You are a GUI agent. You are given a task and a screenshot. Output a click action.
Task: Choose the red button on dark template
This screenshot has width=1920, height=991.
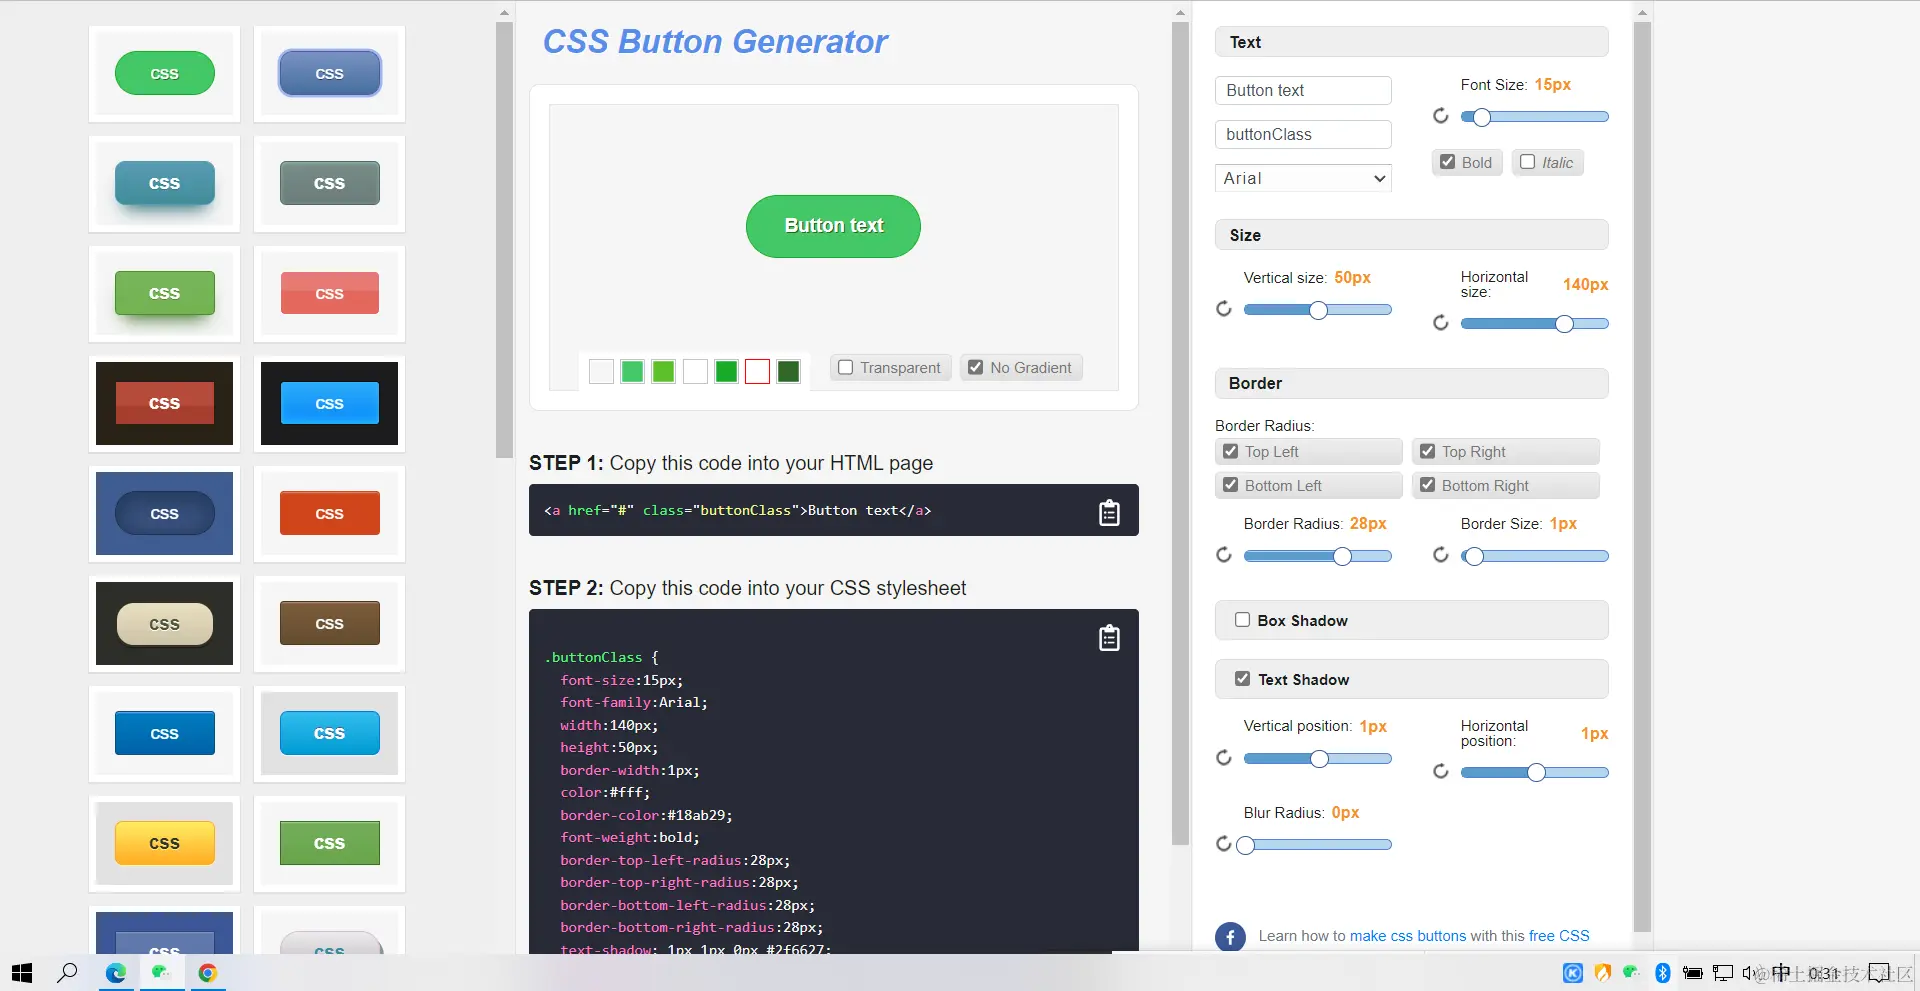tap(164, 403)
